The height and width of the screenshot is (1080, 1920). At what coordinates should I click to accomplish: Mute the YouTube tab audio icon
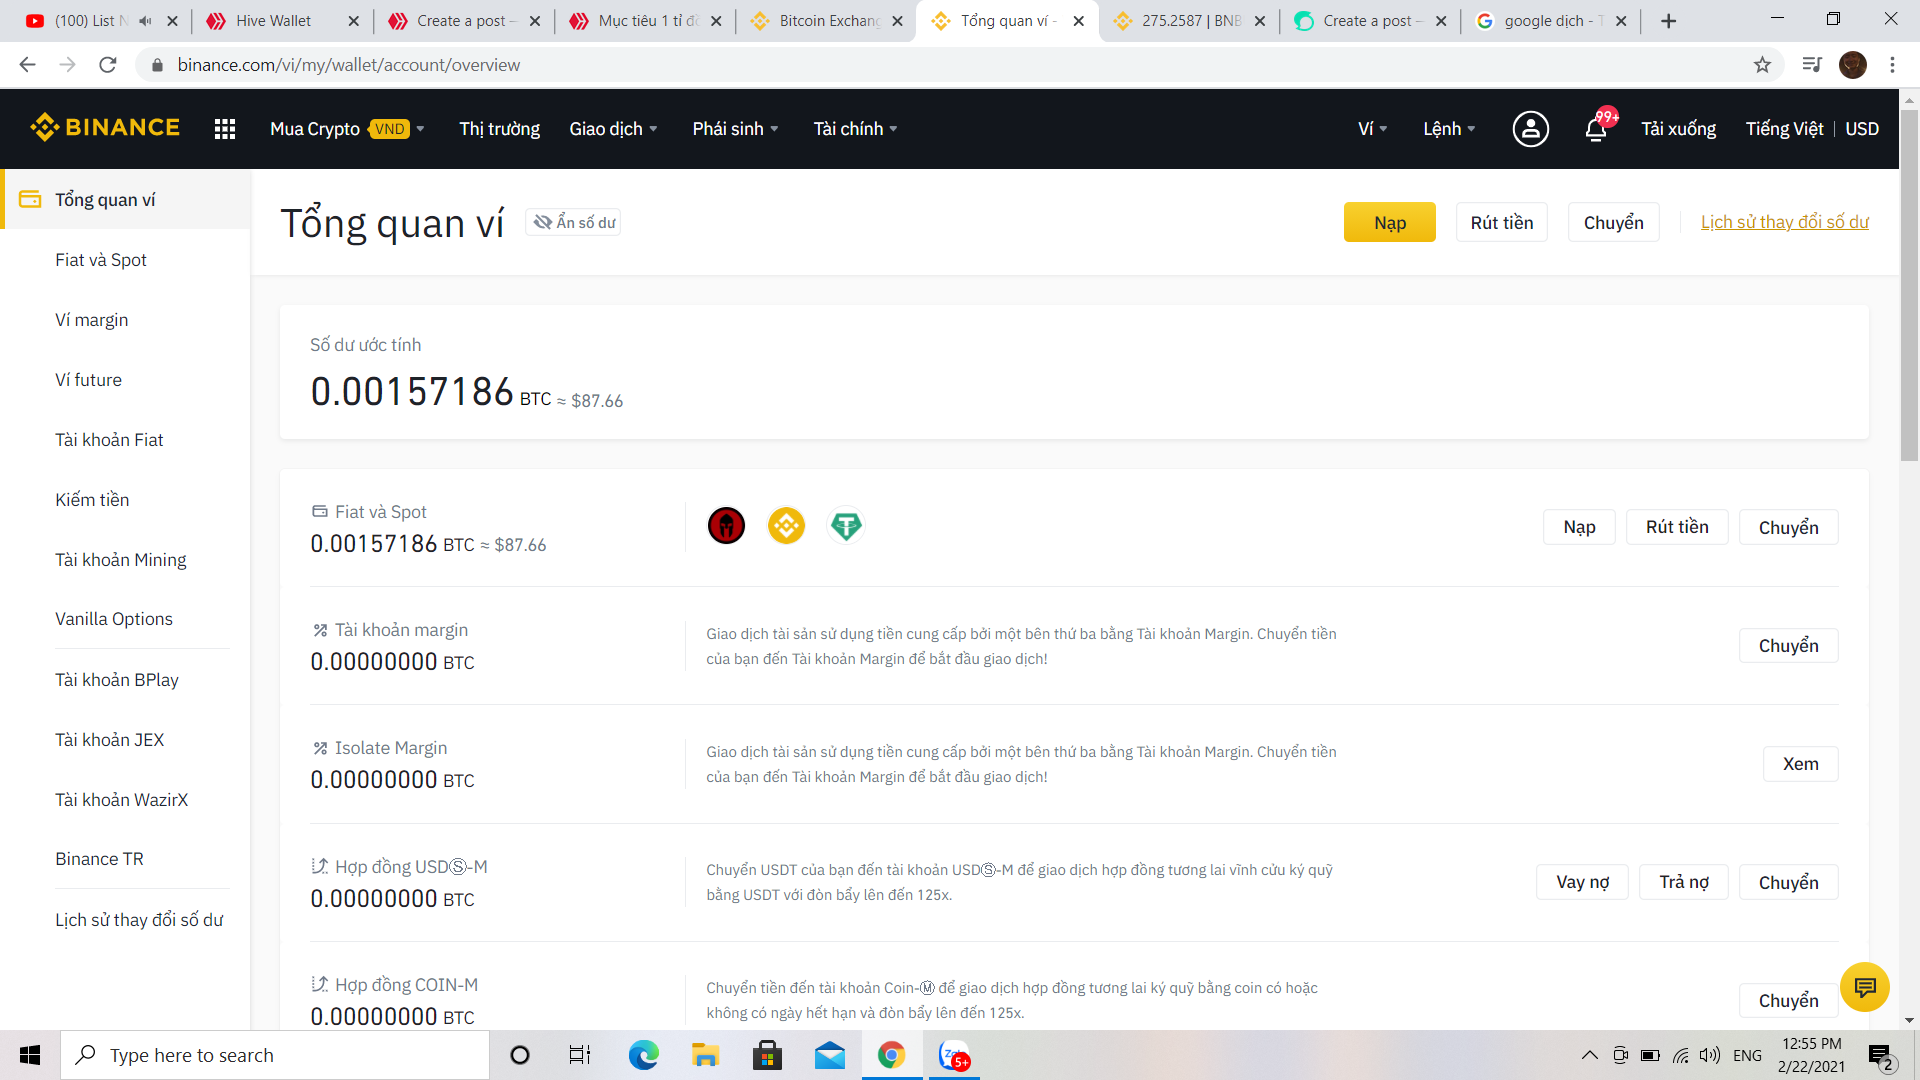point(146,21)
